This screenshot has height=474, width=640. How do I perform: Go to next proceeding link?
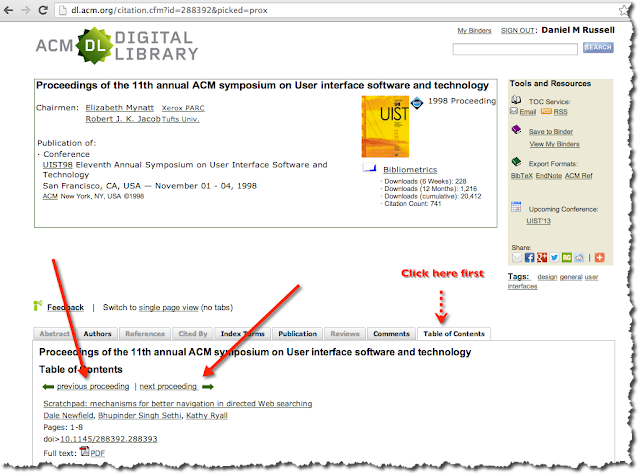pos(168,386)
